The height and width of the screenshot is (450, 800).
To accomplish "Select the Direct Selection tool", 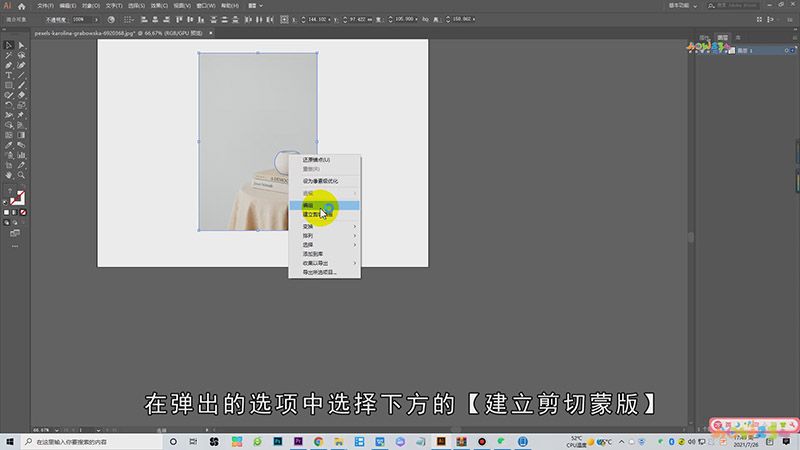I will (x=21, y=45).
